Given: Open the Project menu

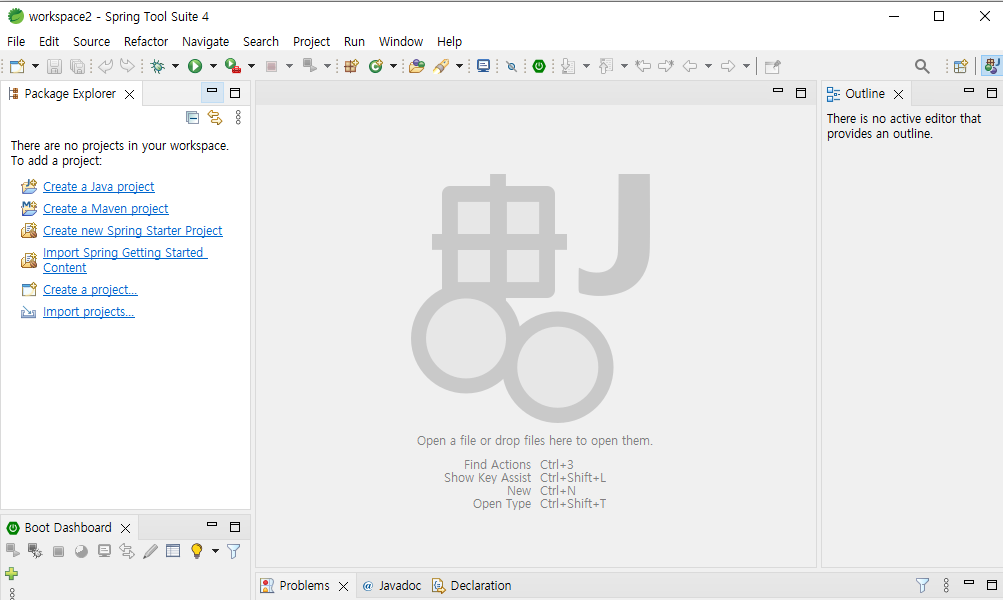Looking at the screenshot, I should (312, 42).
